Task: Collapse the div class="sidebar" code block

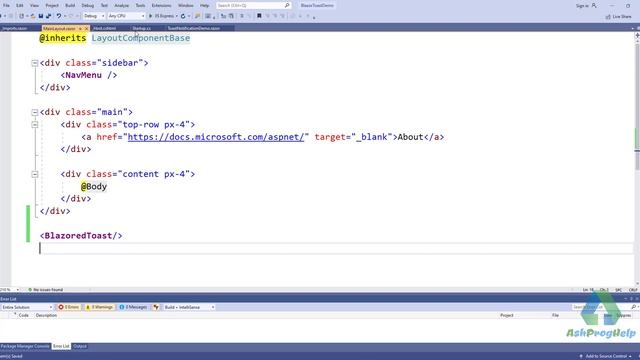Action: tap(35, 63)
